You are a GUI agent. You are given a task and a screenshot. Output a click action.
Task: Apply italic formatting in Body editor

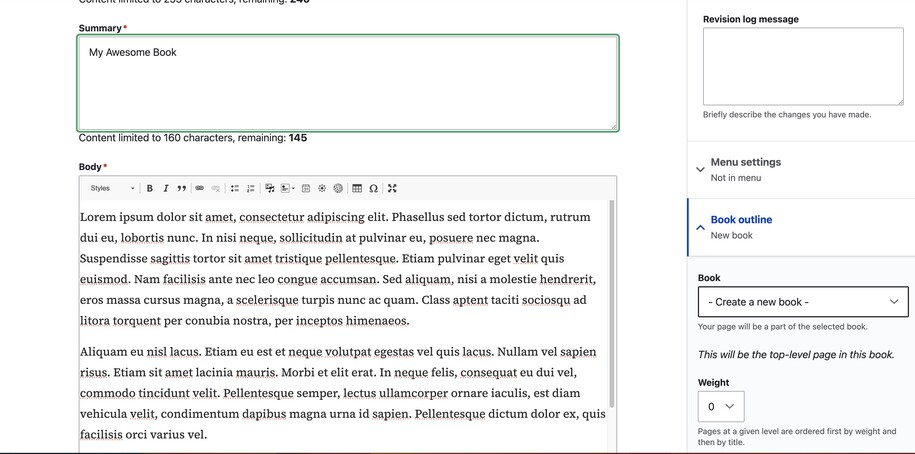(166, 188)
